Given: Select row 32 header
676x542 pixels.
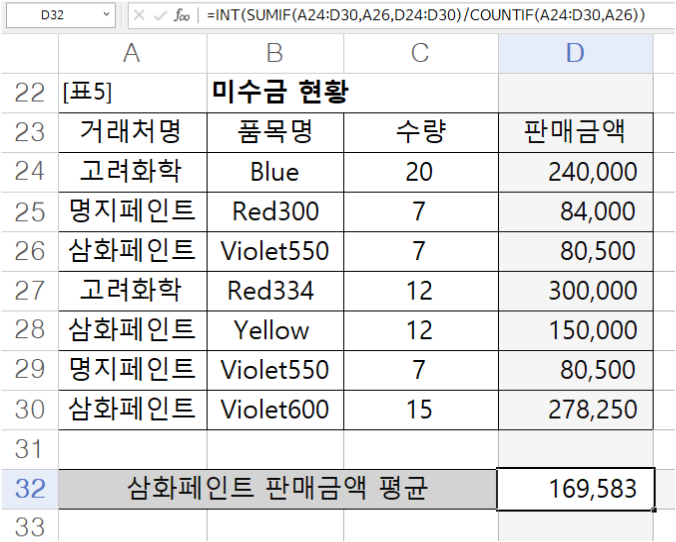Looking at the screenshot, I should point(30,489).
